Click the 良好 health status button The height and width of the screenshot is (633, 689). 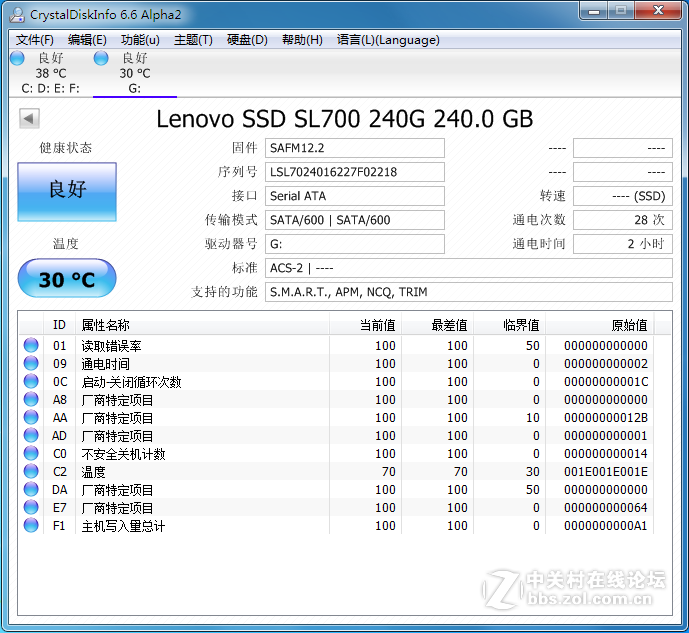coord(67,192)
